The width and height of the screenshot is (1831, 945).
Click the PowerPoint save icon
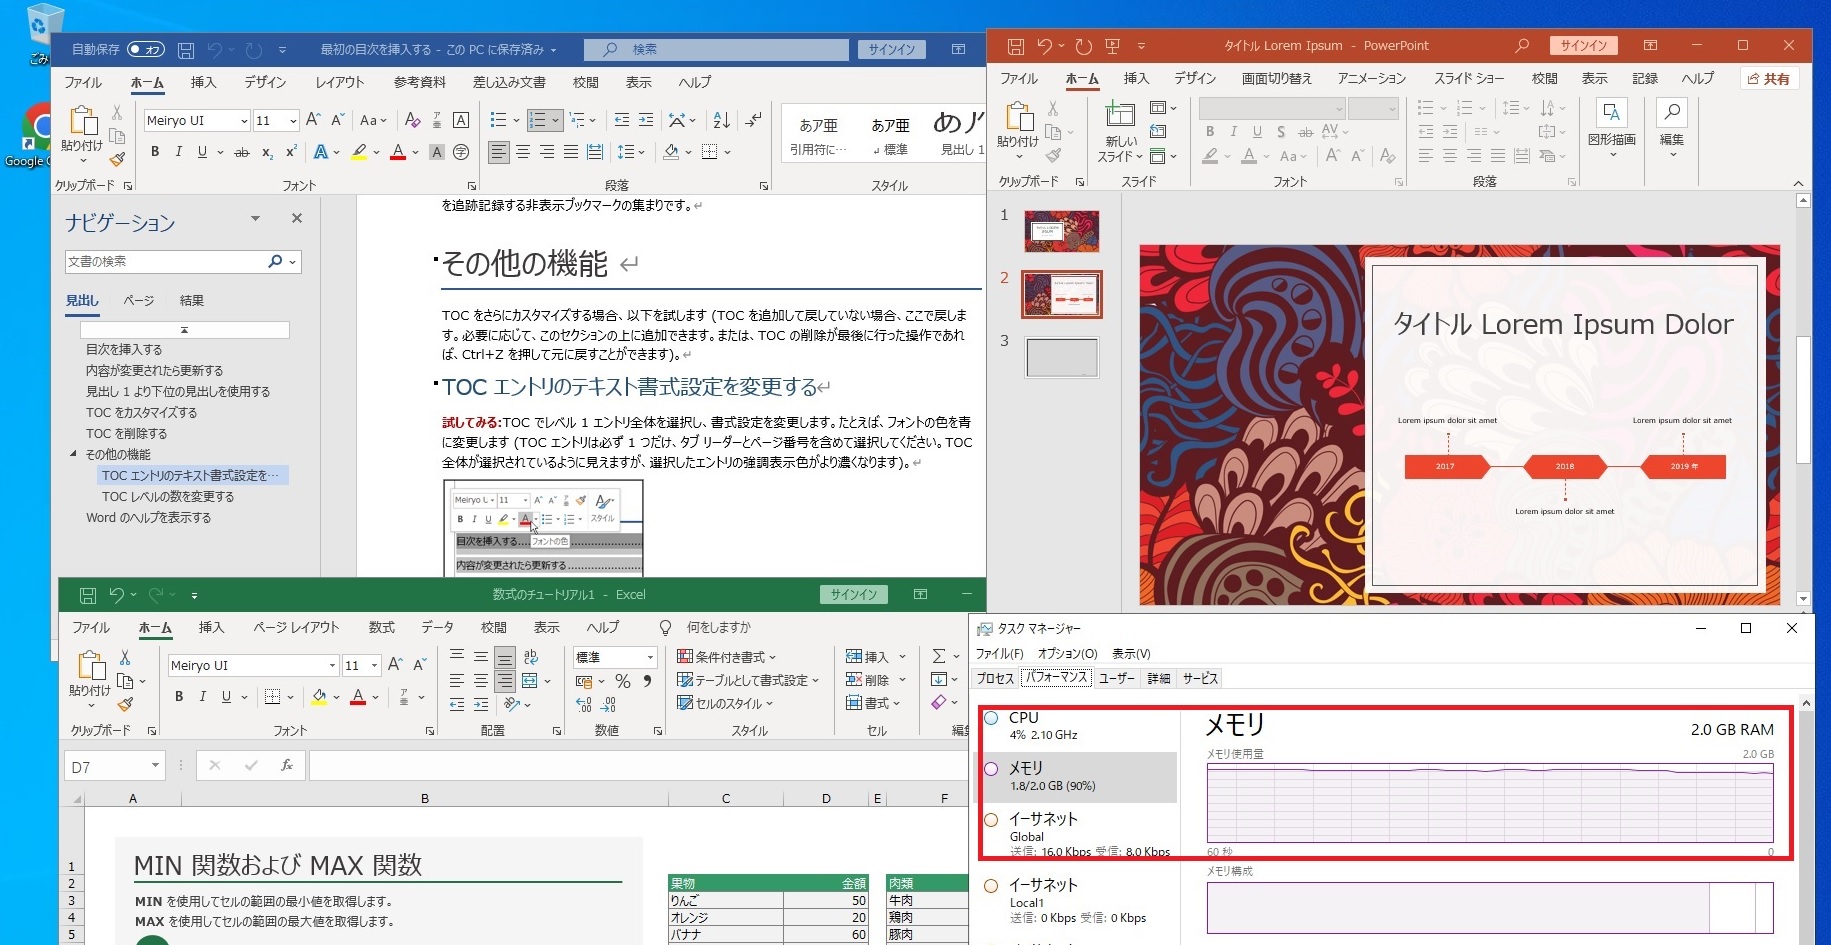coord(1015,46)
